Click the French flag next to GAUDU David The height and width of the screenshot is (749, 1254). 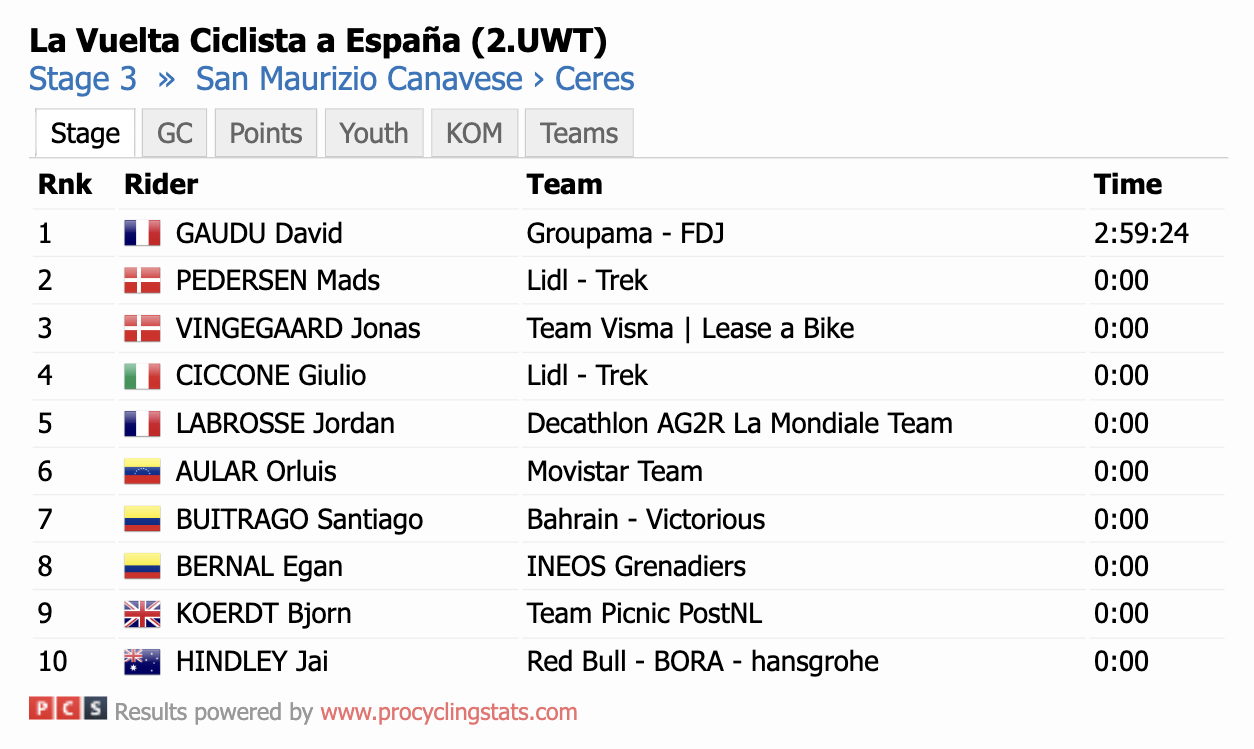coord(142,233)
